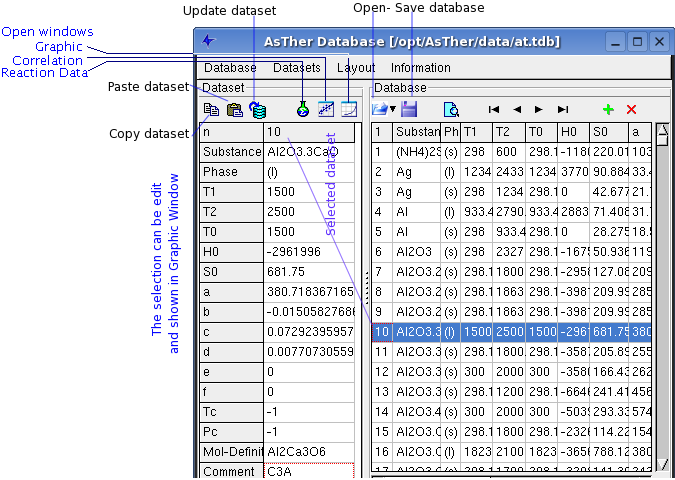
Task: Open the Graphic window icon
Action: coord(348,109)
